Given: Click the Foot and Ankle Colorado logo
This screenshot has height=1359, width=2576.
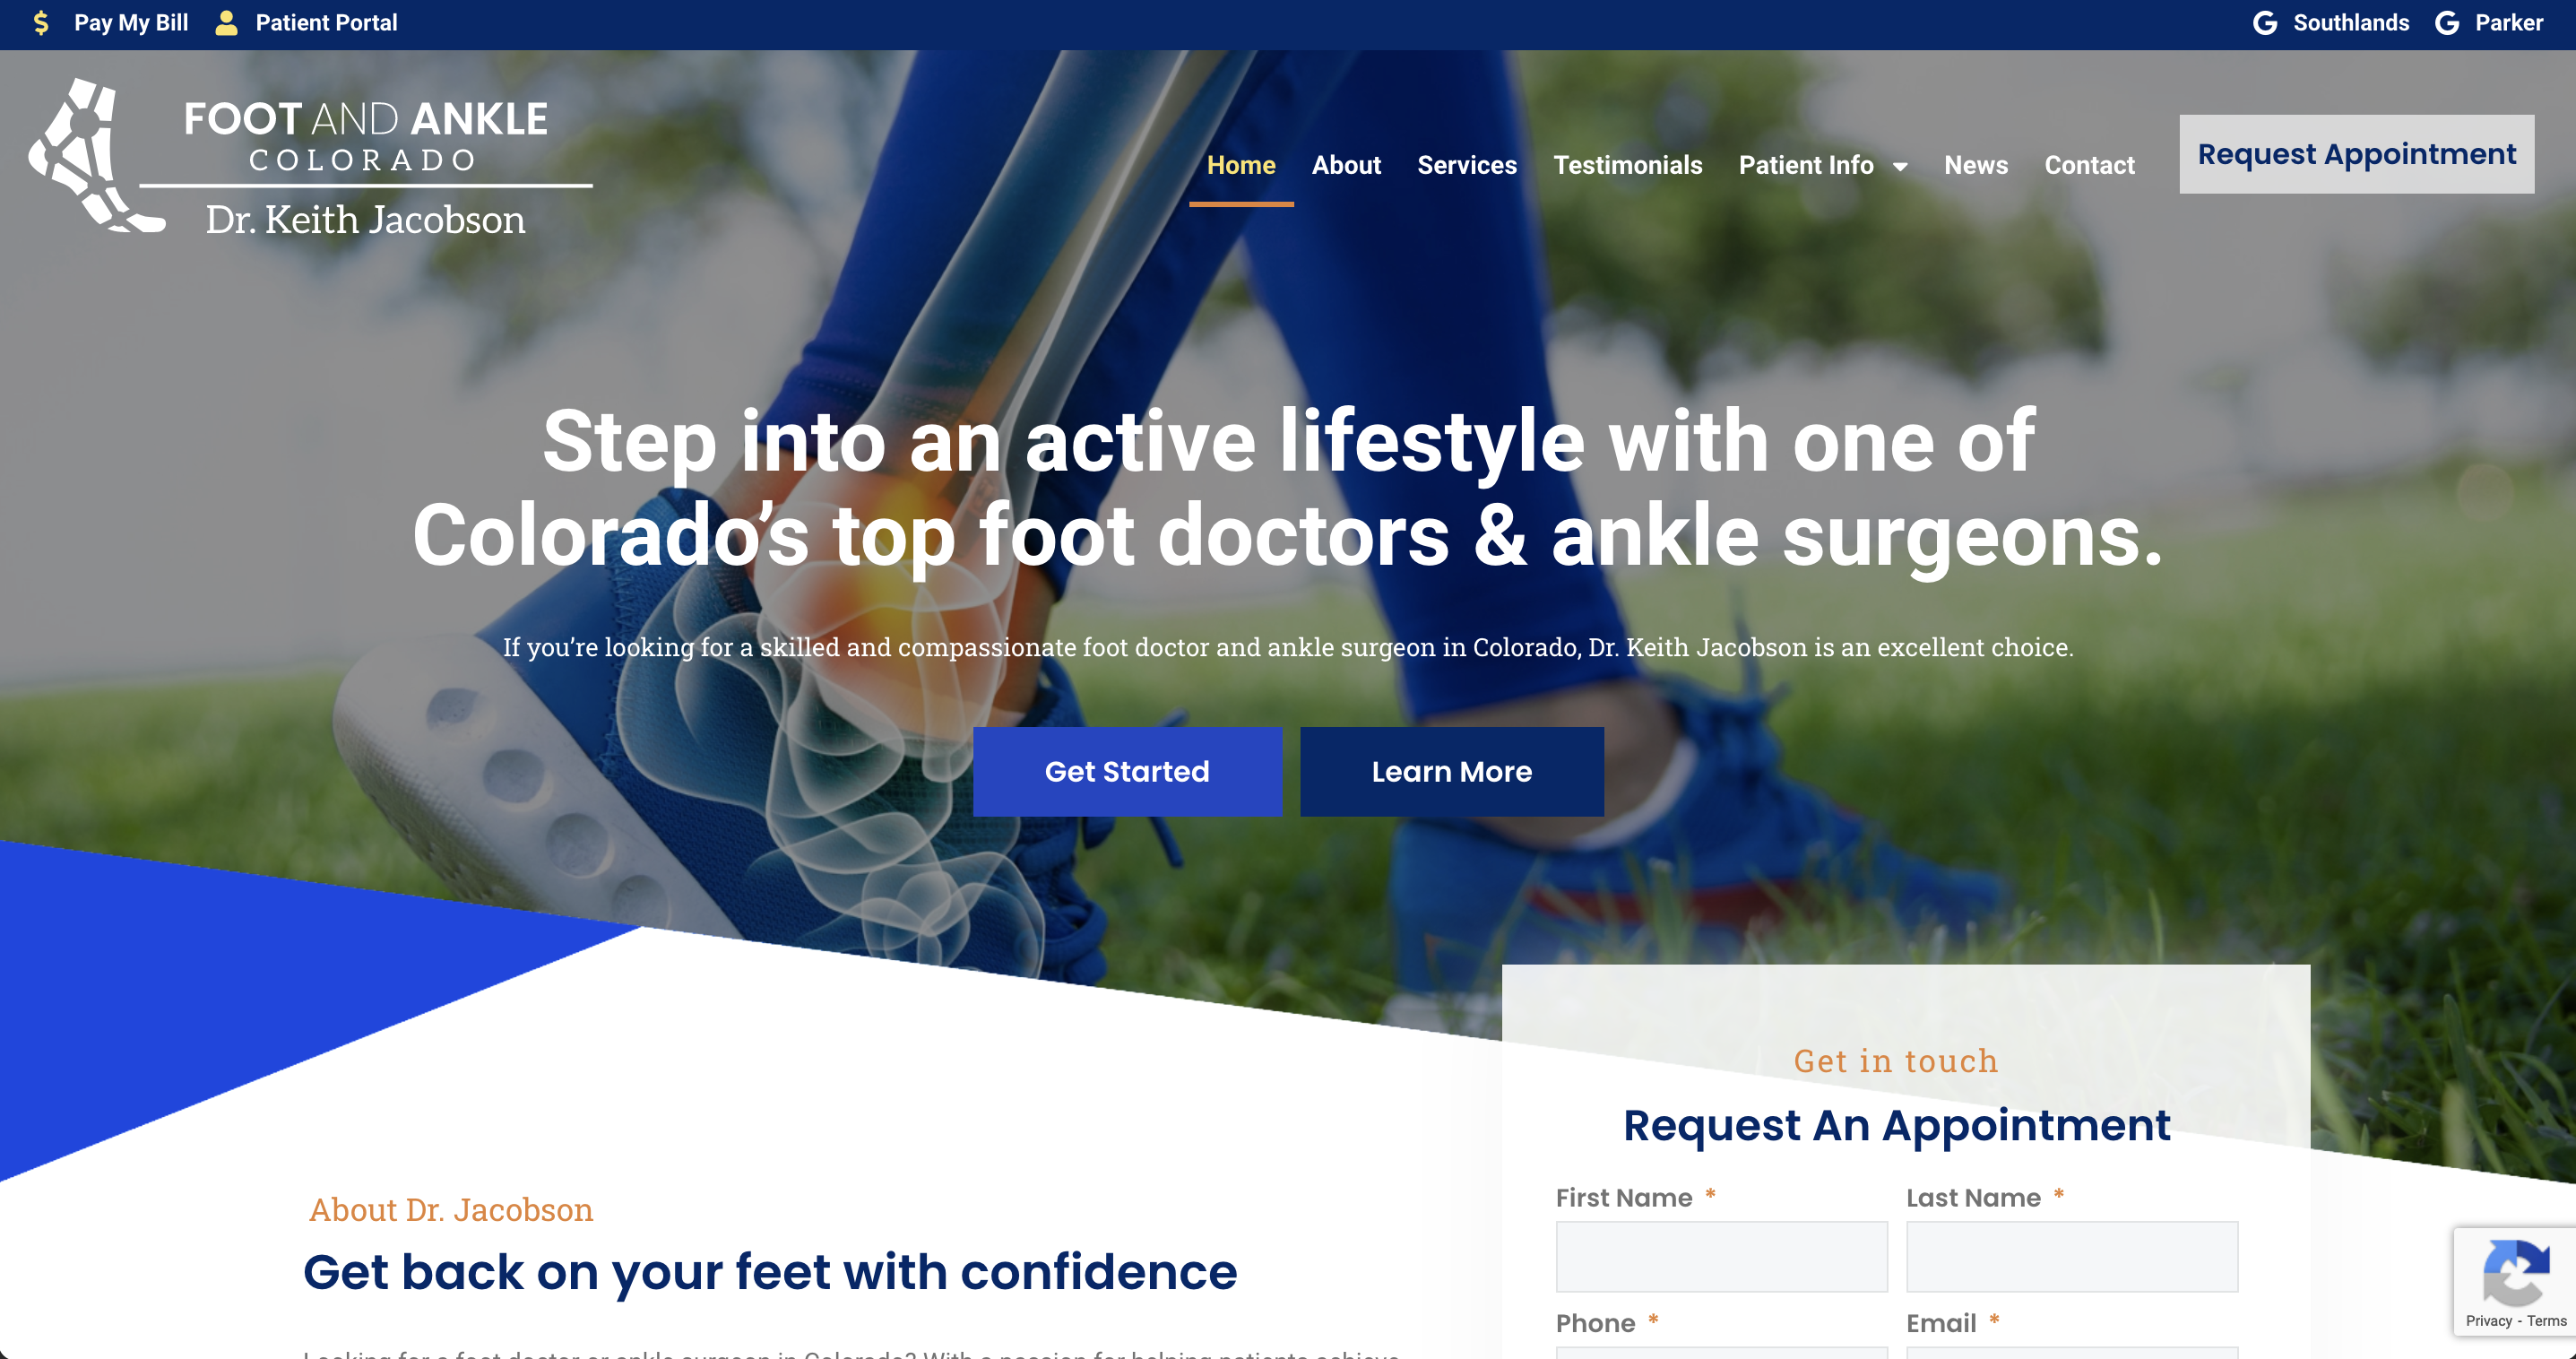Looking at the screenshot, I should pos(310,157).
